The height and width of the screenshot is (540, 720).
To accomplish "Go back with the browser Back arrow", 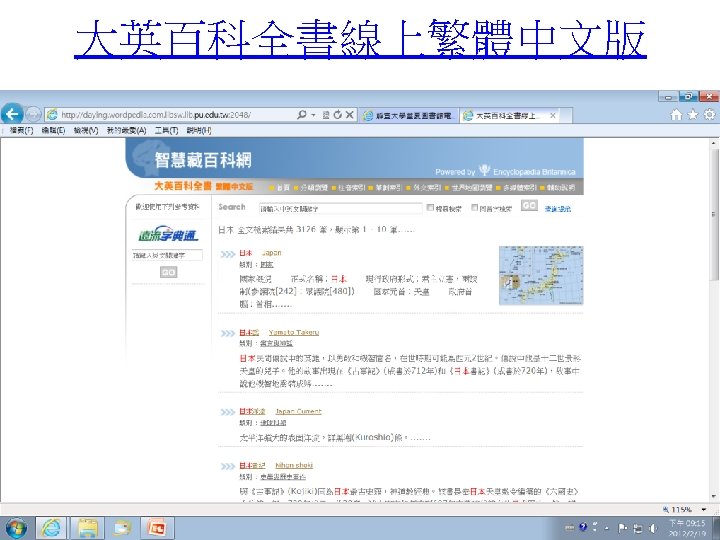I will pos(12,114).
